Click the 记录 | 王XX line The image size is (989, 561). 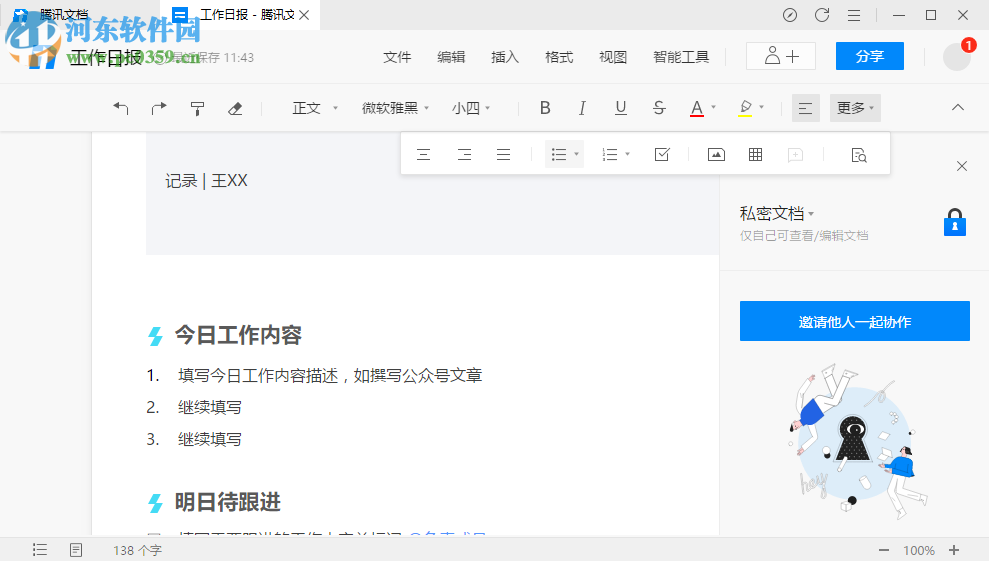206,181
